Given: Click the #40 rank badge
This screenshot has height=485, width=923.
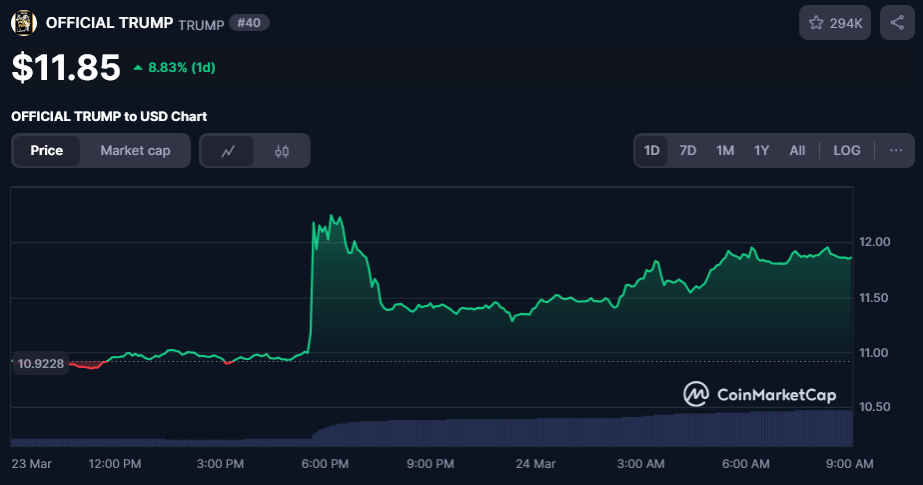Looking at the screenshot, I should coord(249,23).
